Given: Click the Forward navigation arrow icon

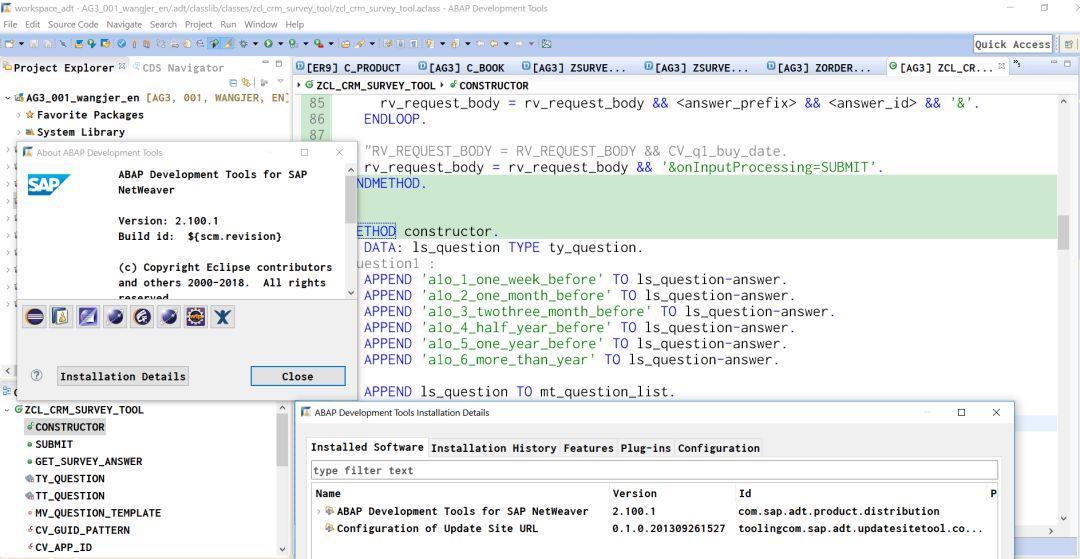Looking at the screenshot, I should click(519, 43).
